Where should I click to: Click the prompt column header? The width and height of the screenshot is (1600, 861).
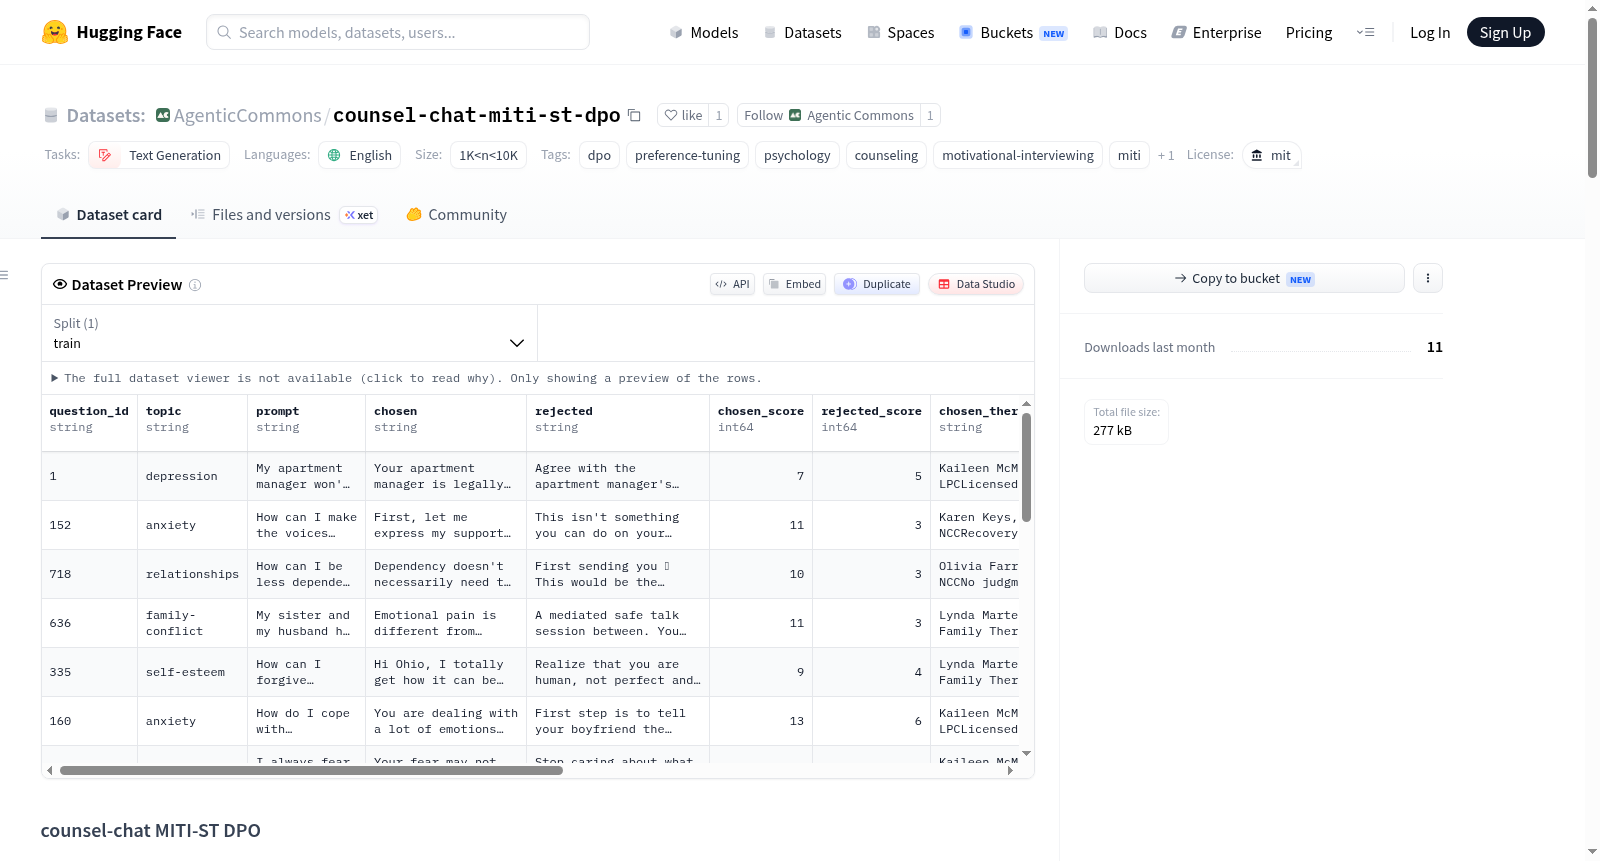pyautogui.click(x=306, y=419)
